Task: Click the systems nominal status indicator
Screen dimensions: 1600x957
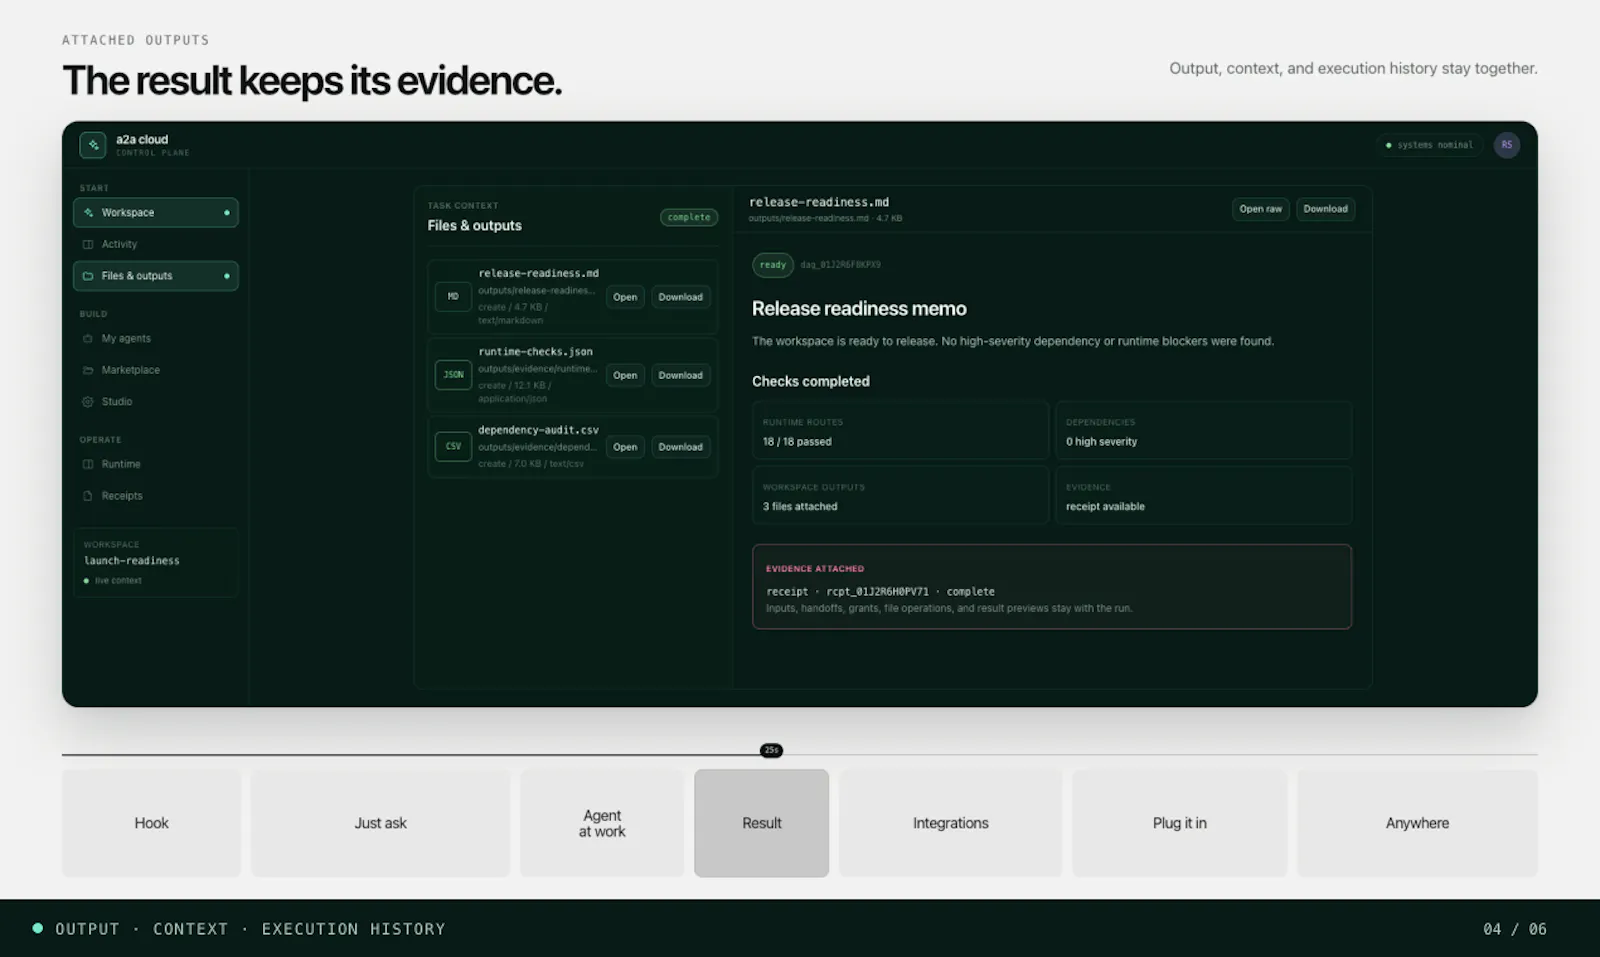Action: (1430, 145)
